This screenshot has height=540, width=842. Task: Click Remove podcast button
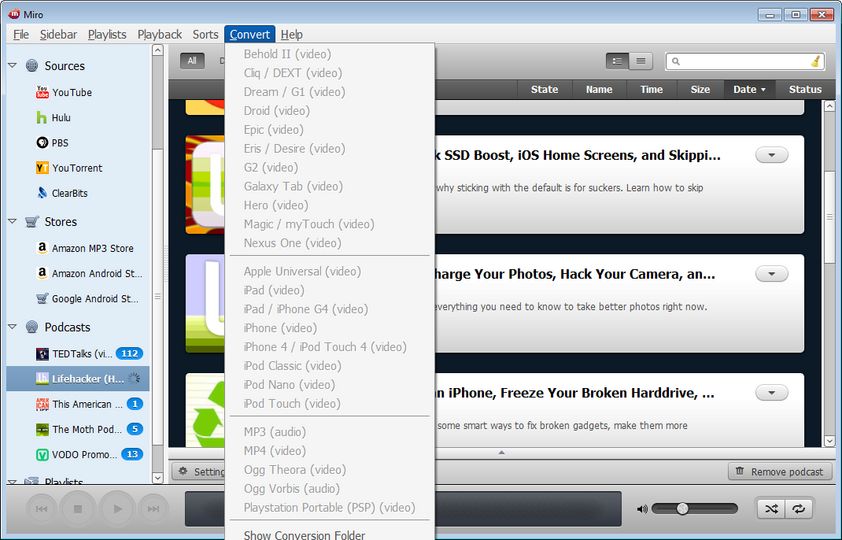pyautogui.click(x=780, y=471)
